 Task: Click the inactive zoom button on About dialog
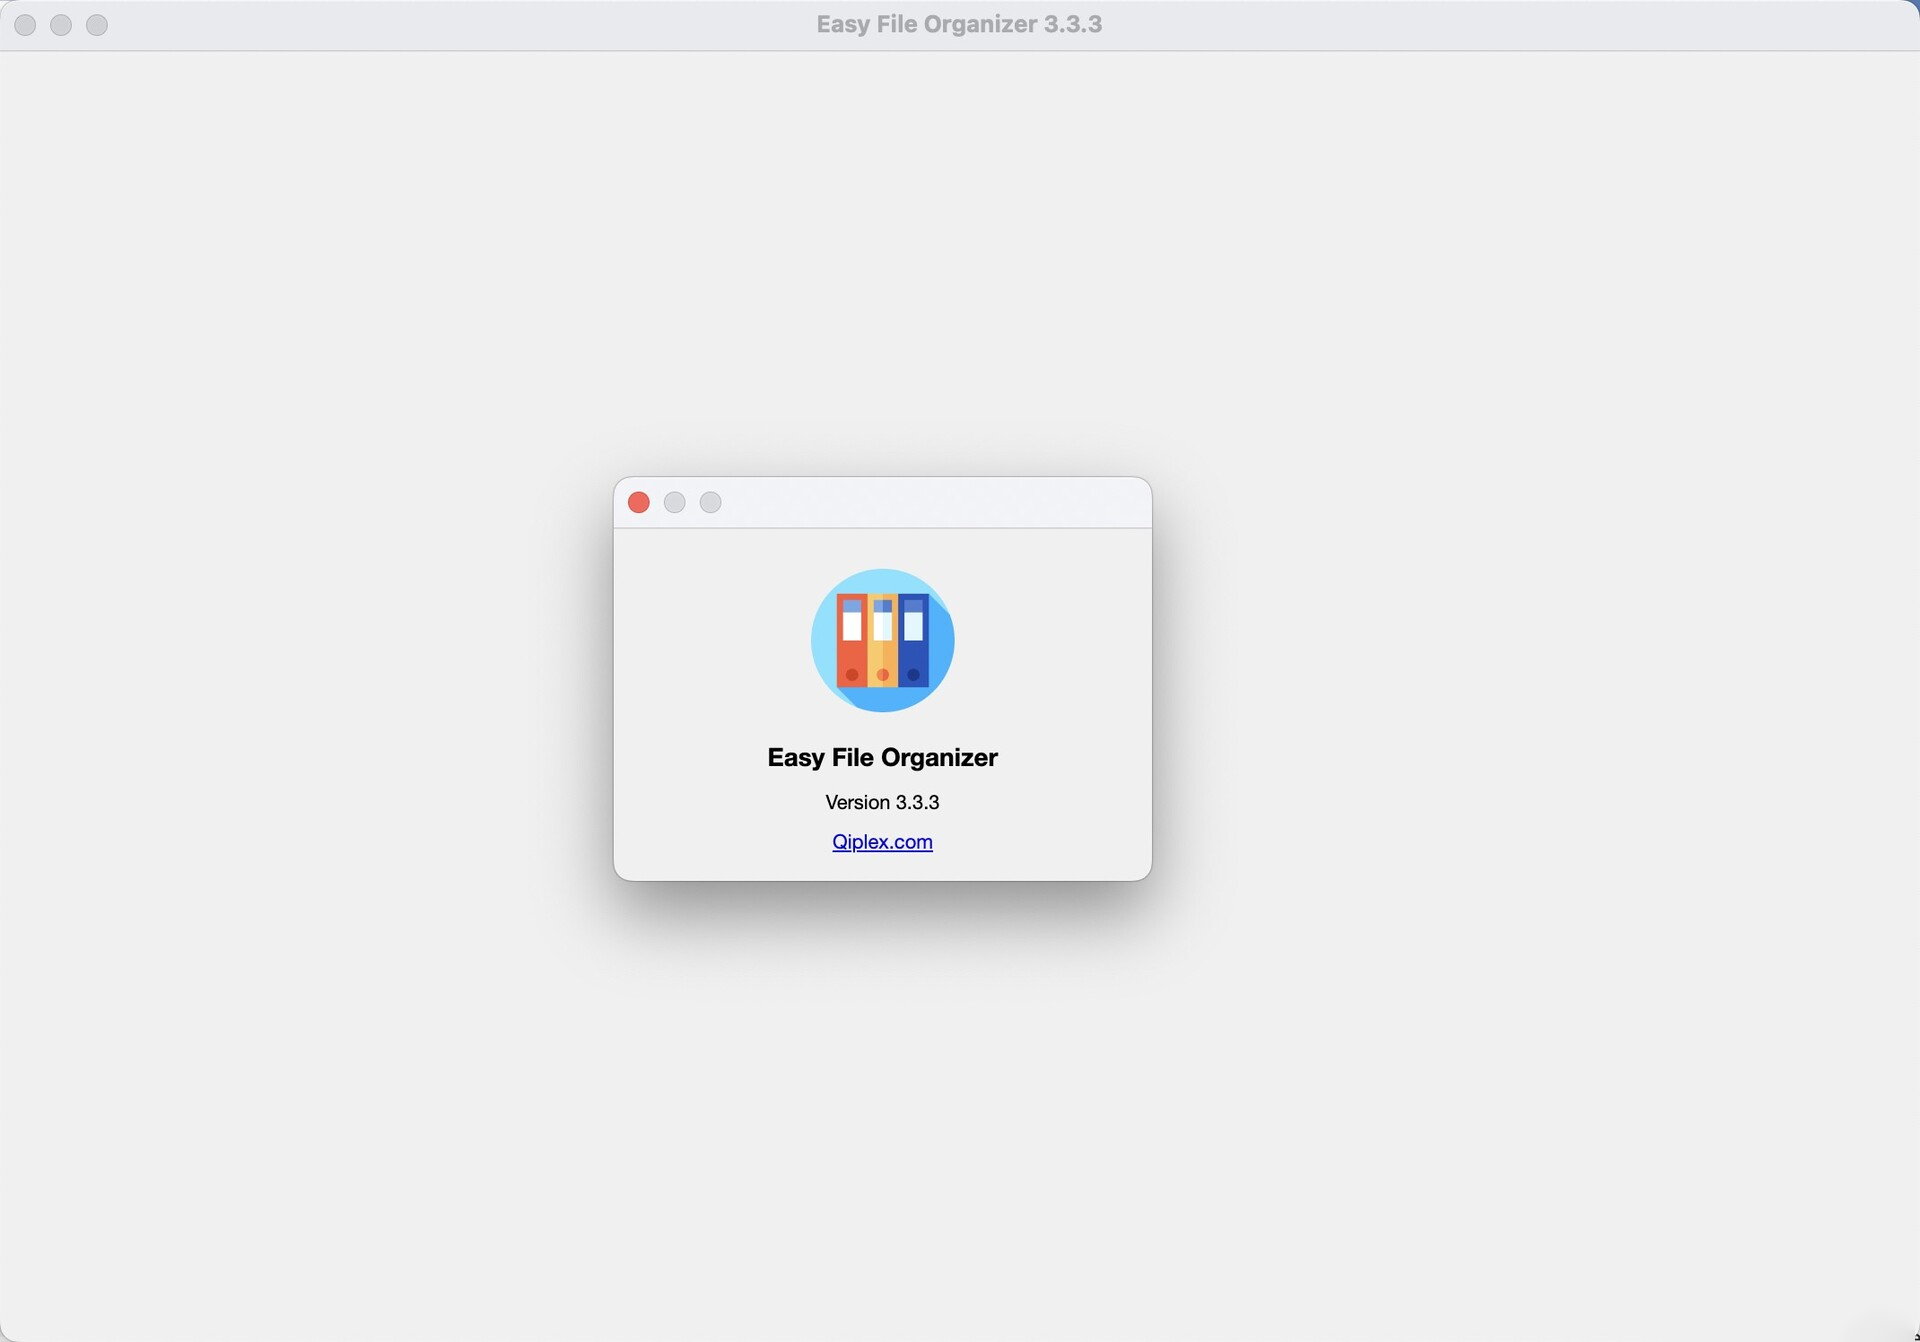(710, 502)
